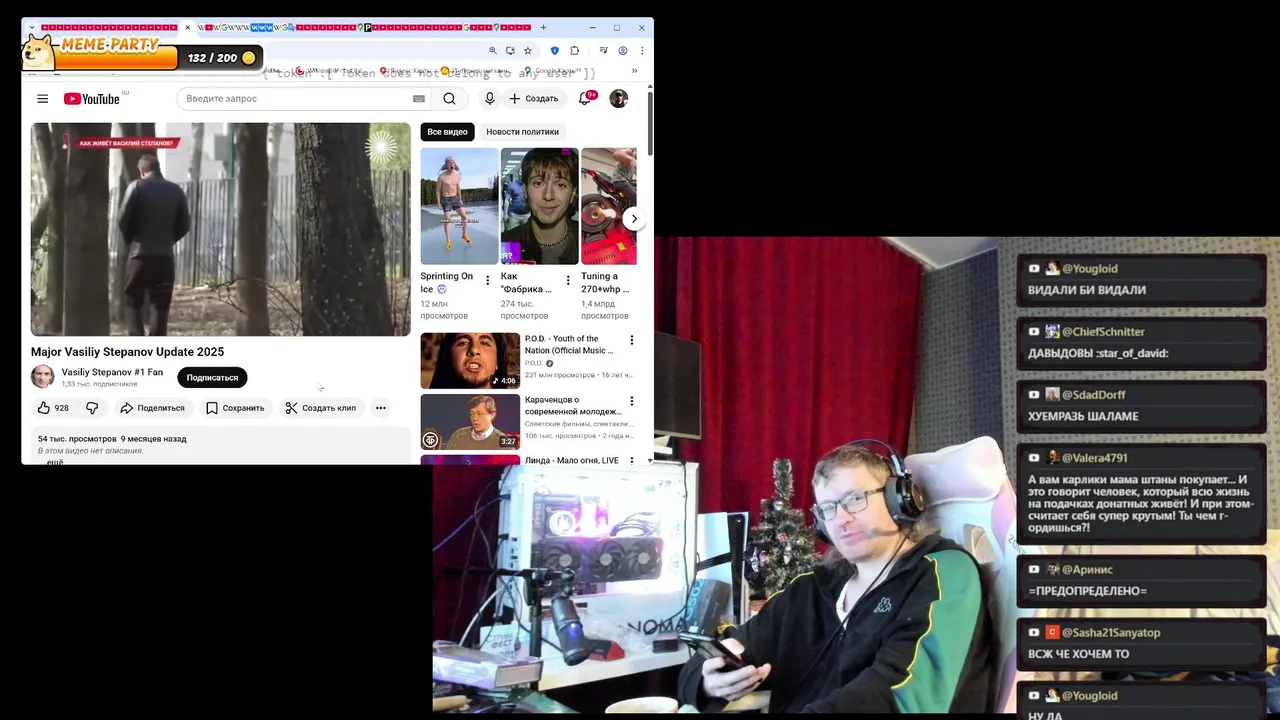Open the YouTube hamburger guide menu
The image size is (1280, 720).
[x=42, y=99]
